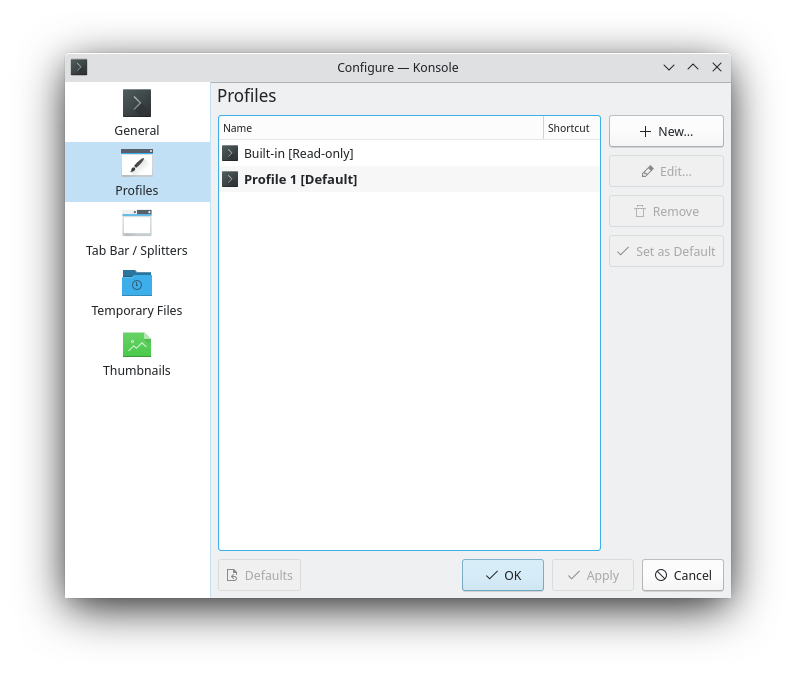The width and height of the screenshot is (796, 675).
Task: Select the General label in sidebar
Action: (137, 130)
